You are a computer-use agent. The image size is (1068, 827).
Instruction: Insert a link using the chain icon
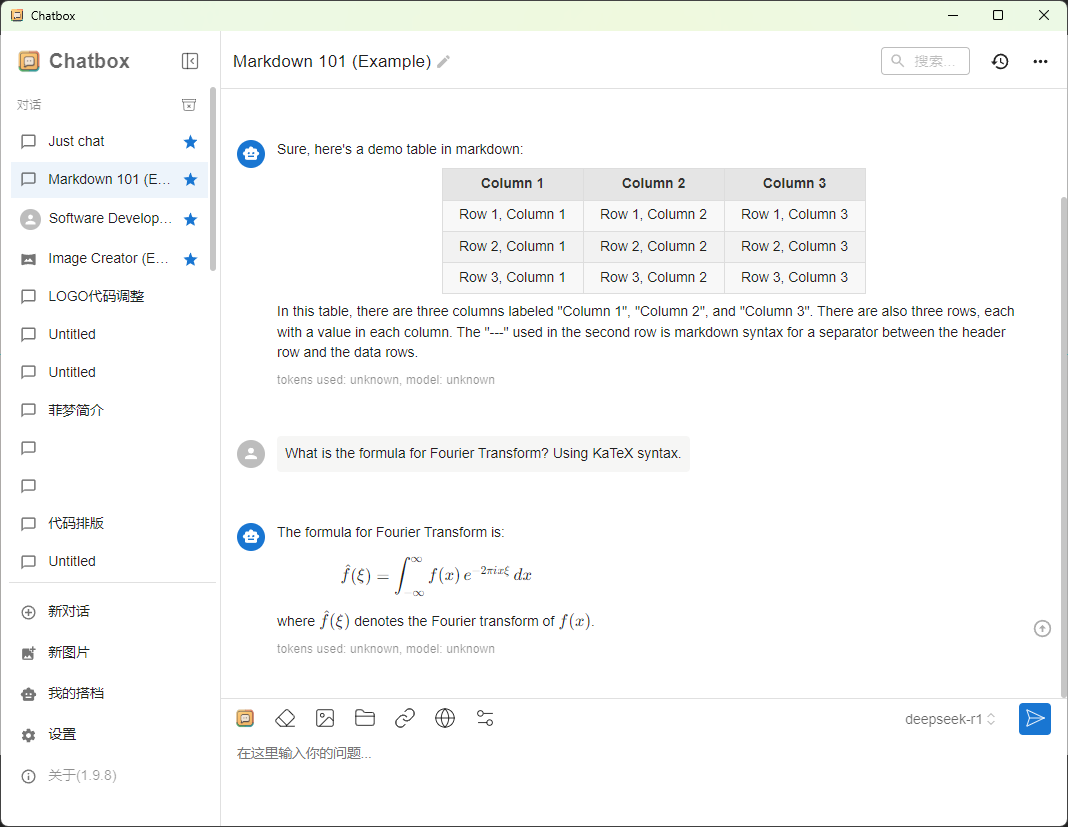[405, 718]
